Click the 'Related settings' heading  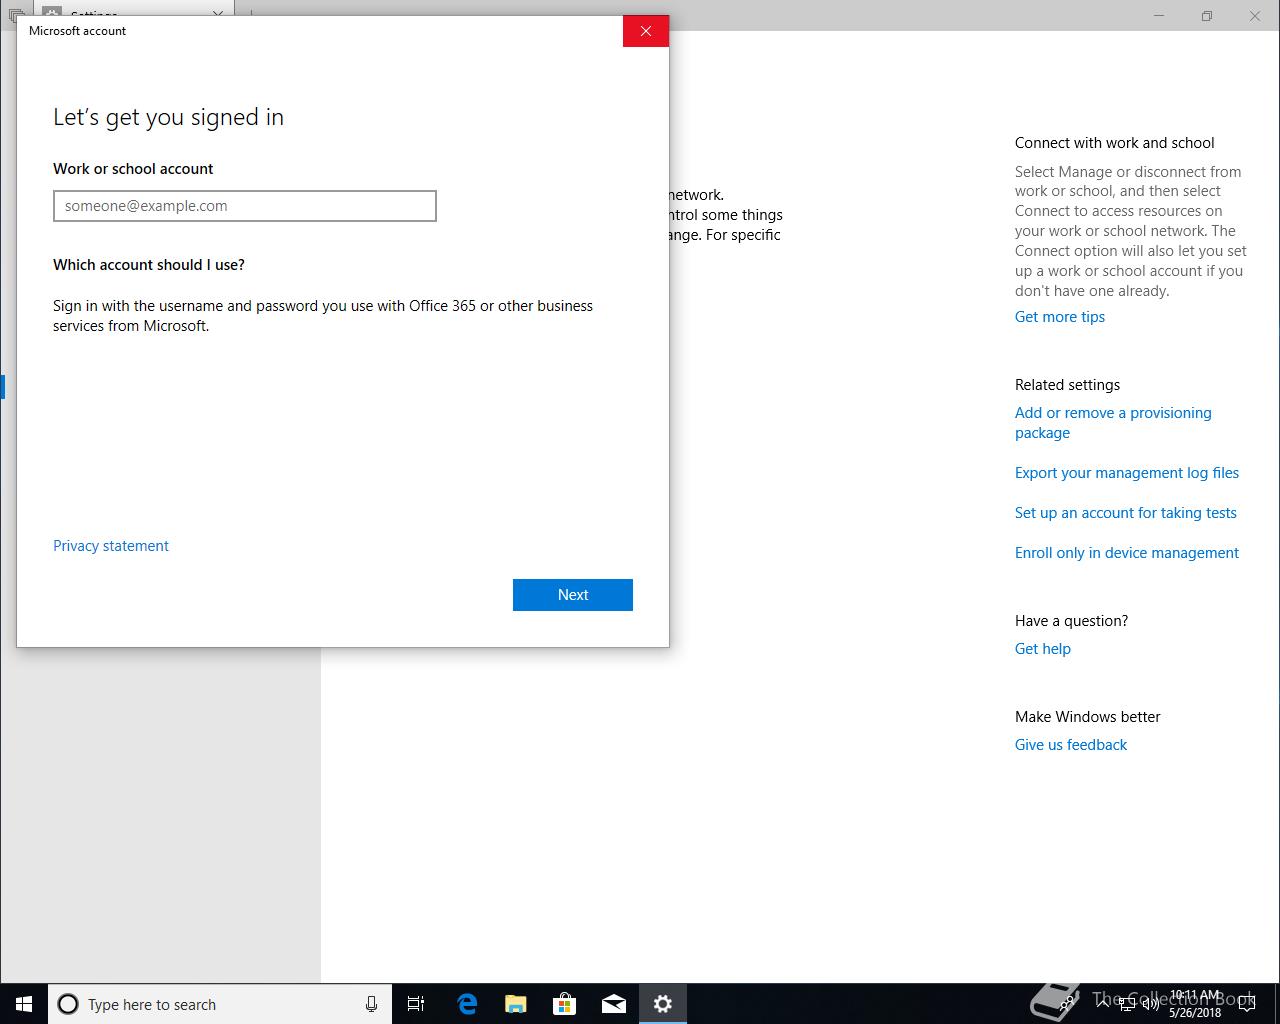point(1067,385)
